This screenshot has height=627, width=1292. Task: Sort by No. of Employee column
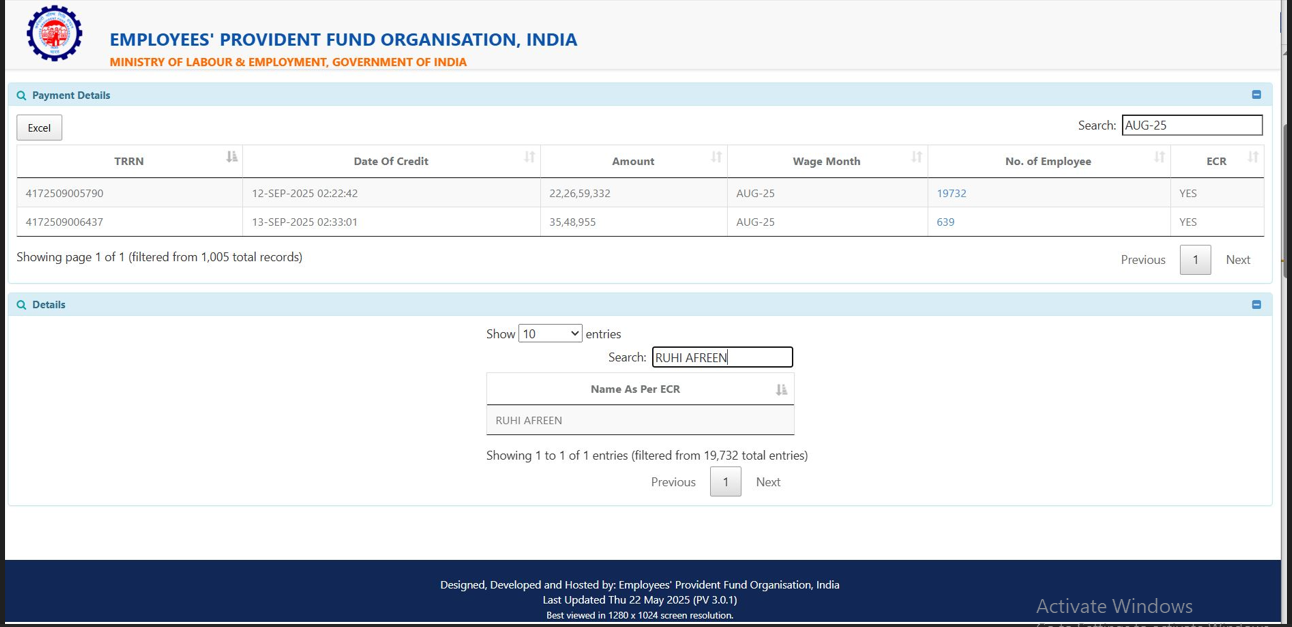[1159, 157]
